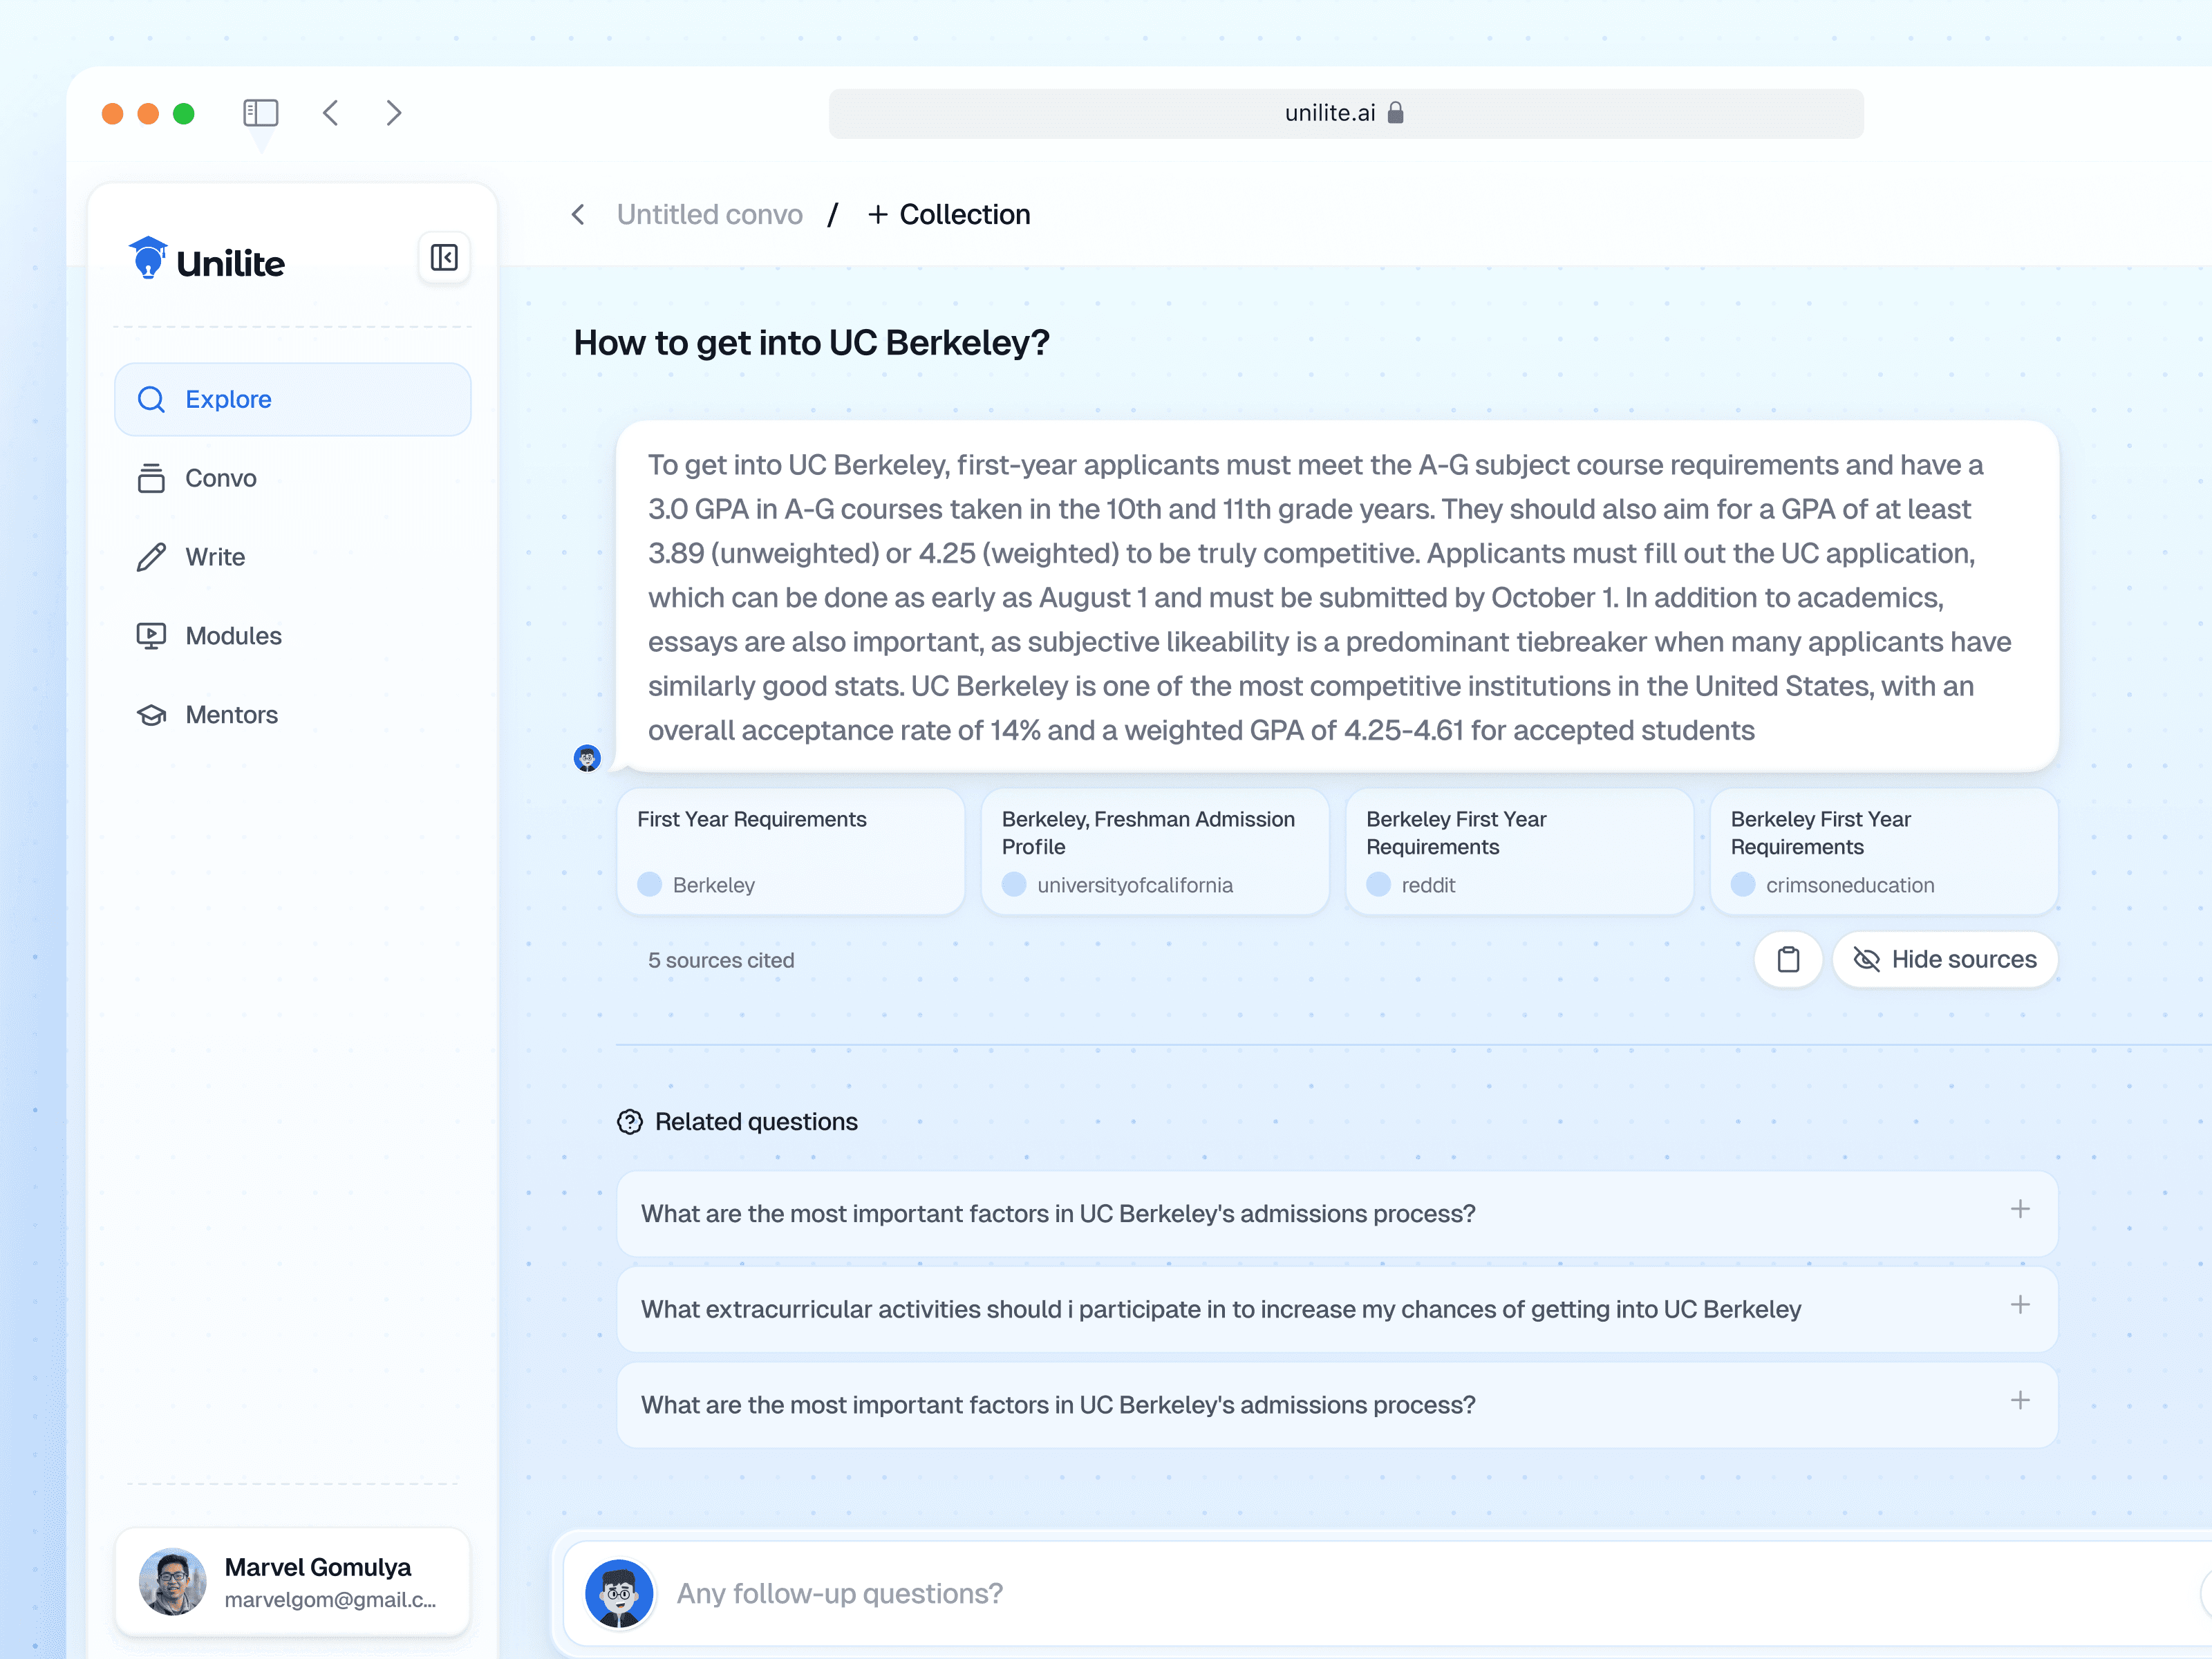Screen dimensions: 2212x1659
Task: Click the lock icon in address bar
Action: click(x=1396, y=113)
